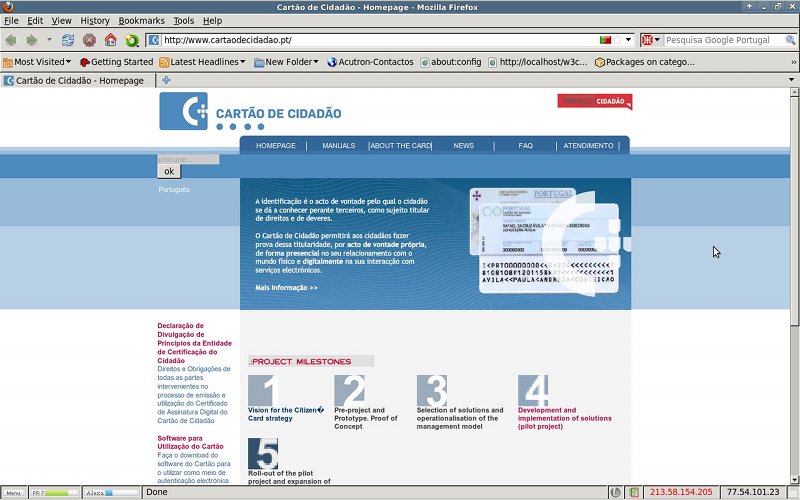Image resolution: width=800 pixels, height=500 pixels.
Task: Open Software para Utilização do Cartão link
Action: (190, 442)
